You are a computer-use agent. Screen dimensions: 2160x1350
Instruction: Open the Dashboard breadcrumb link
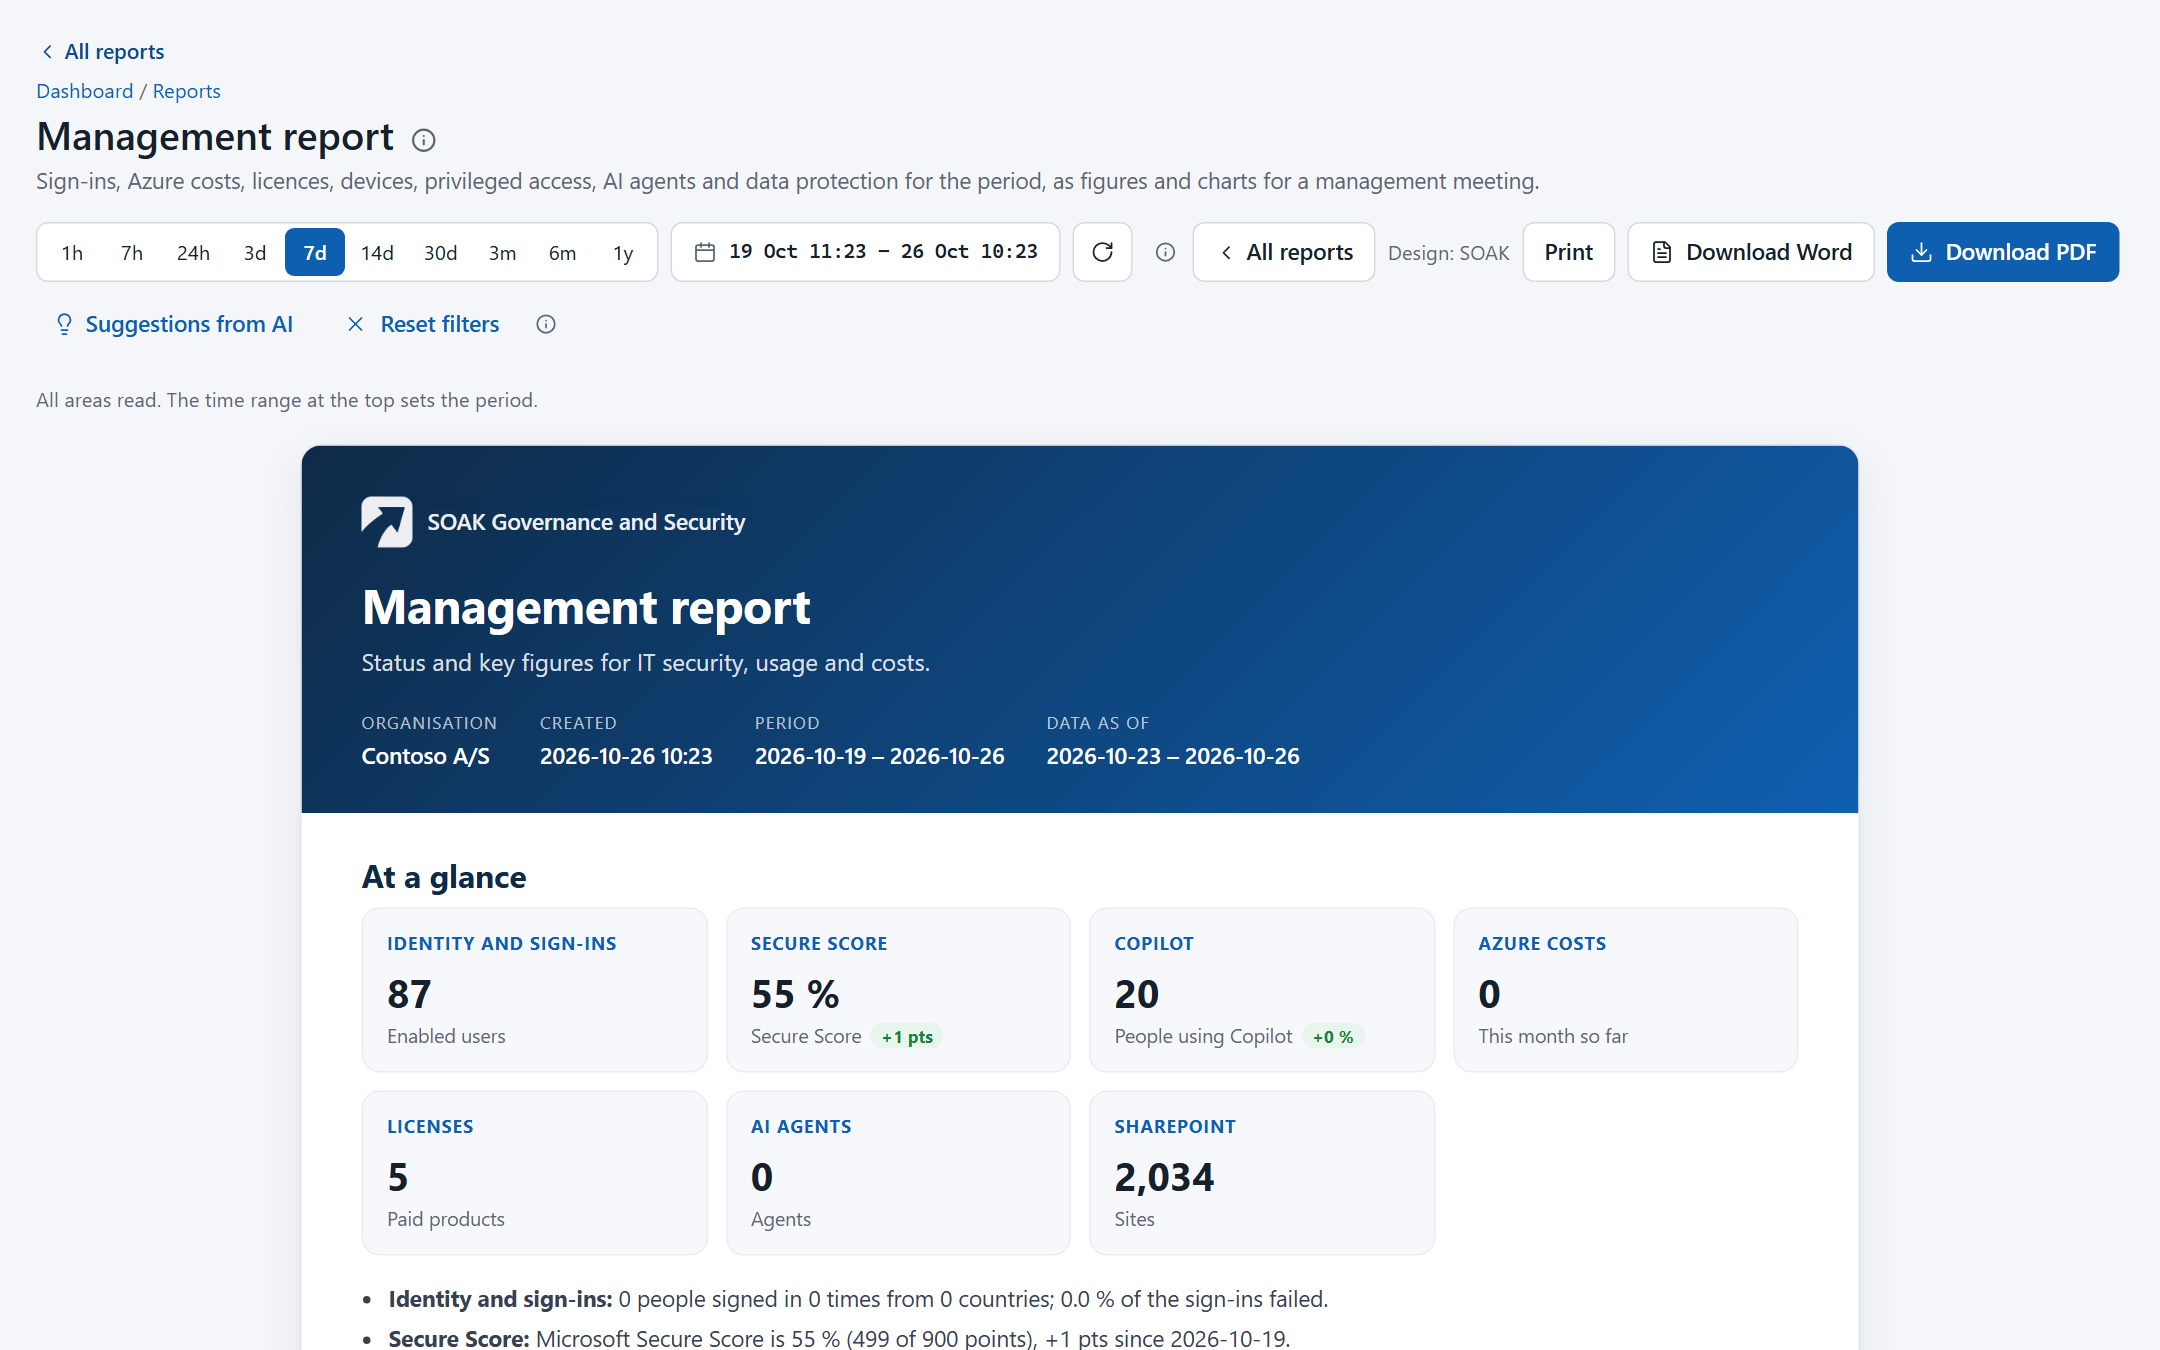coord(85,91)
